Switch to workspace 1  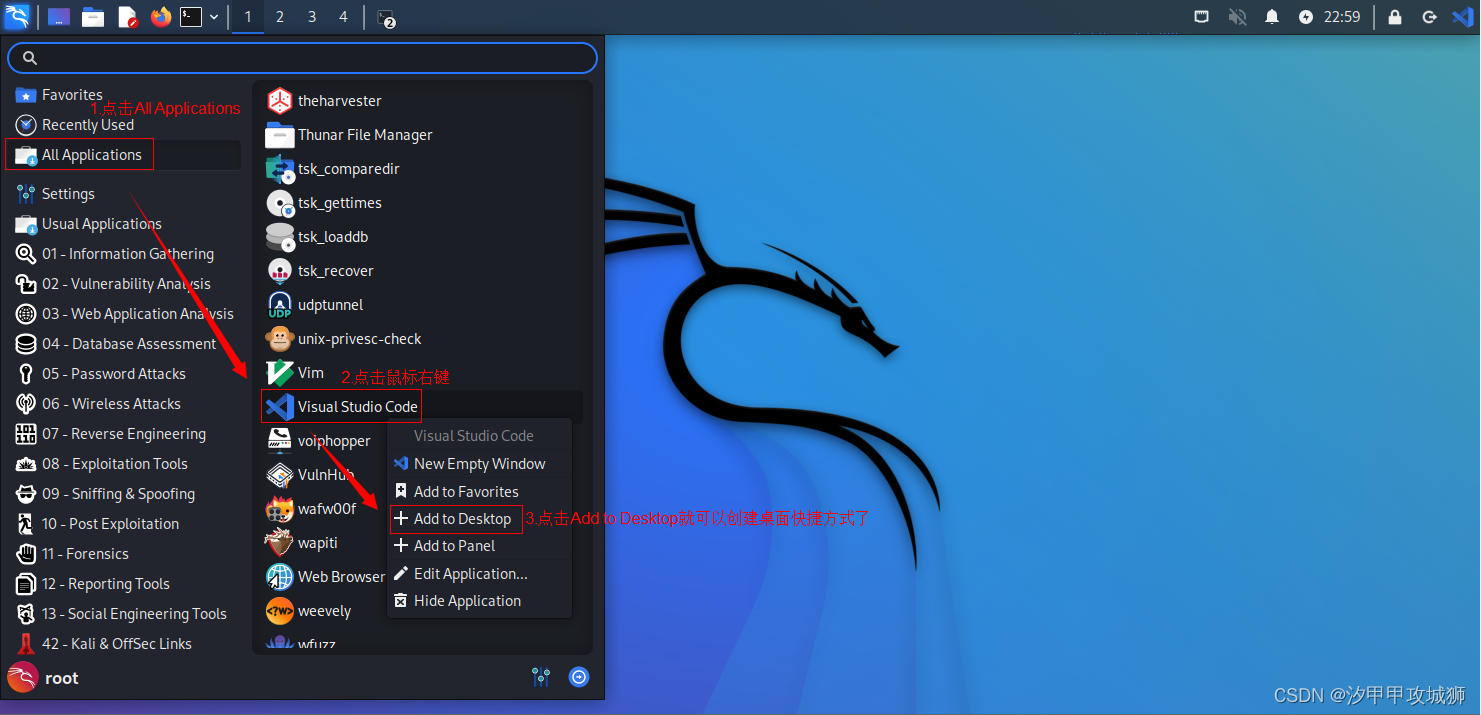tap(248, 17)
